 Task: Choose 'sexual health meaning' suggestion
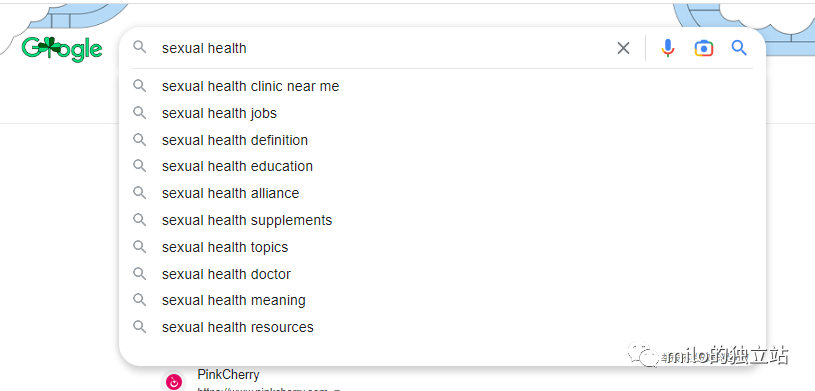coord(442,301)
